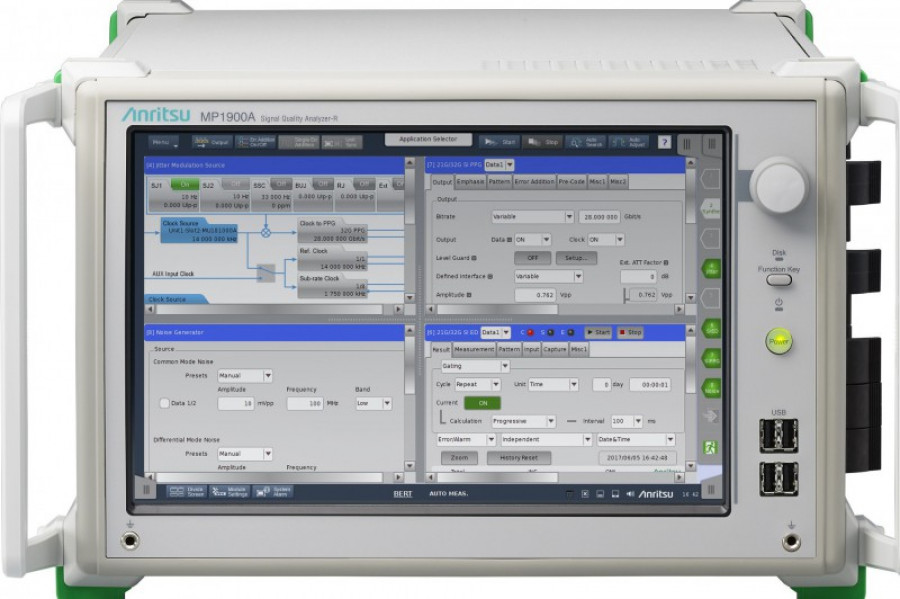Viewport: 900px width, 599px height.
Task: Open the Application Selector
Action: pos(428,139)
